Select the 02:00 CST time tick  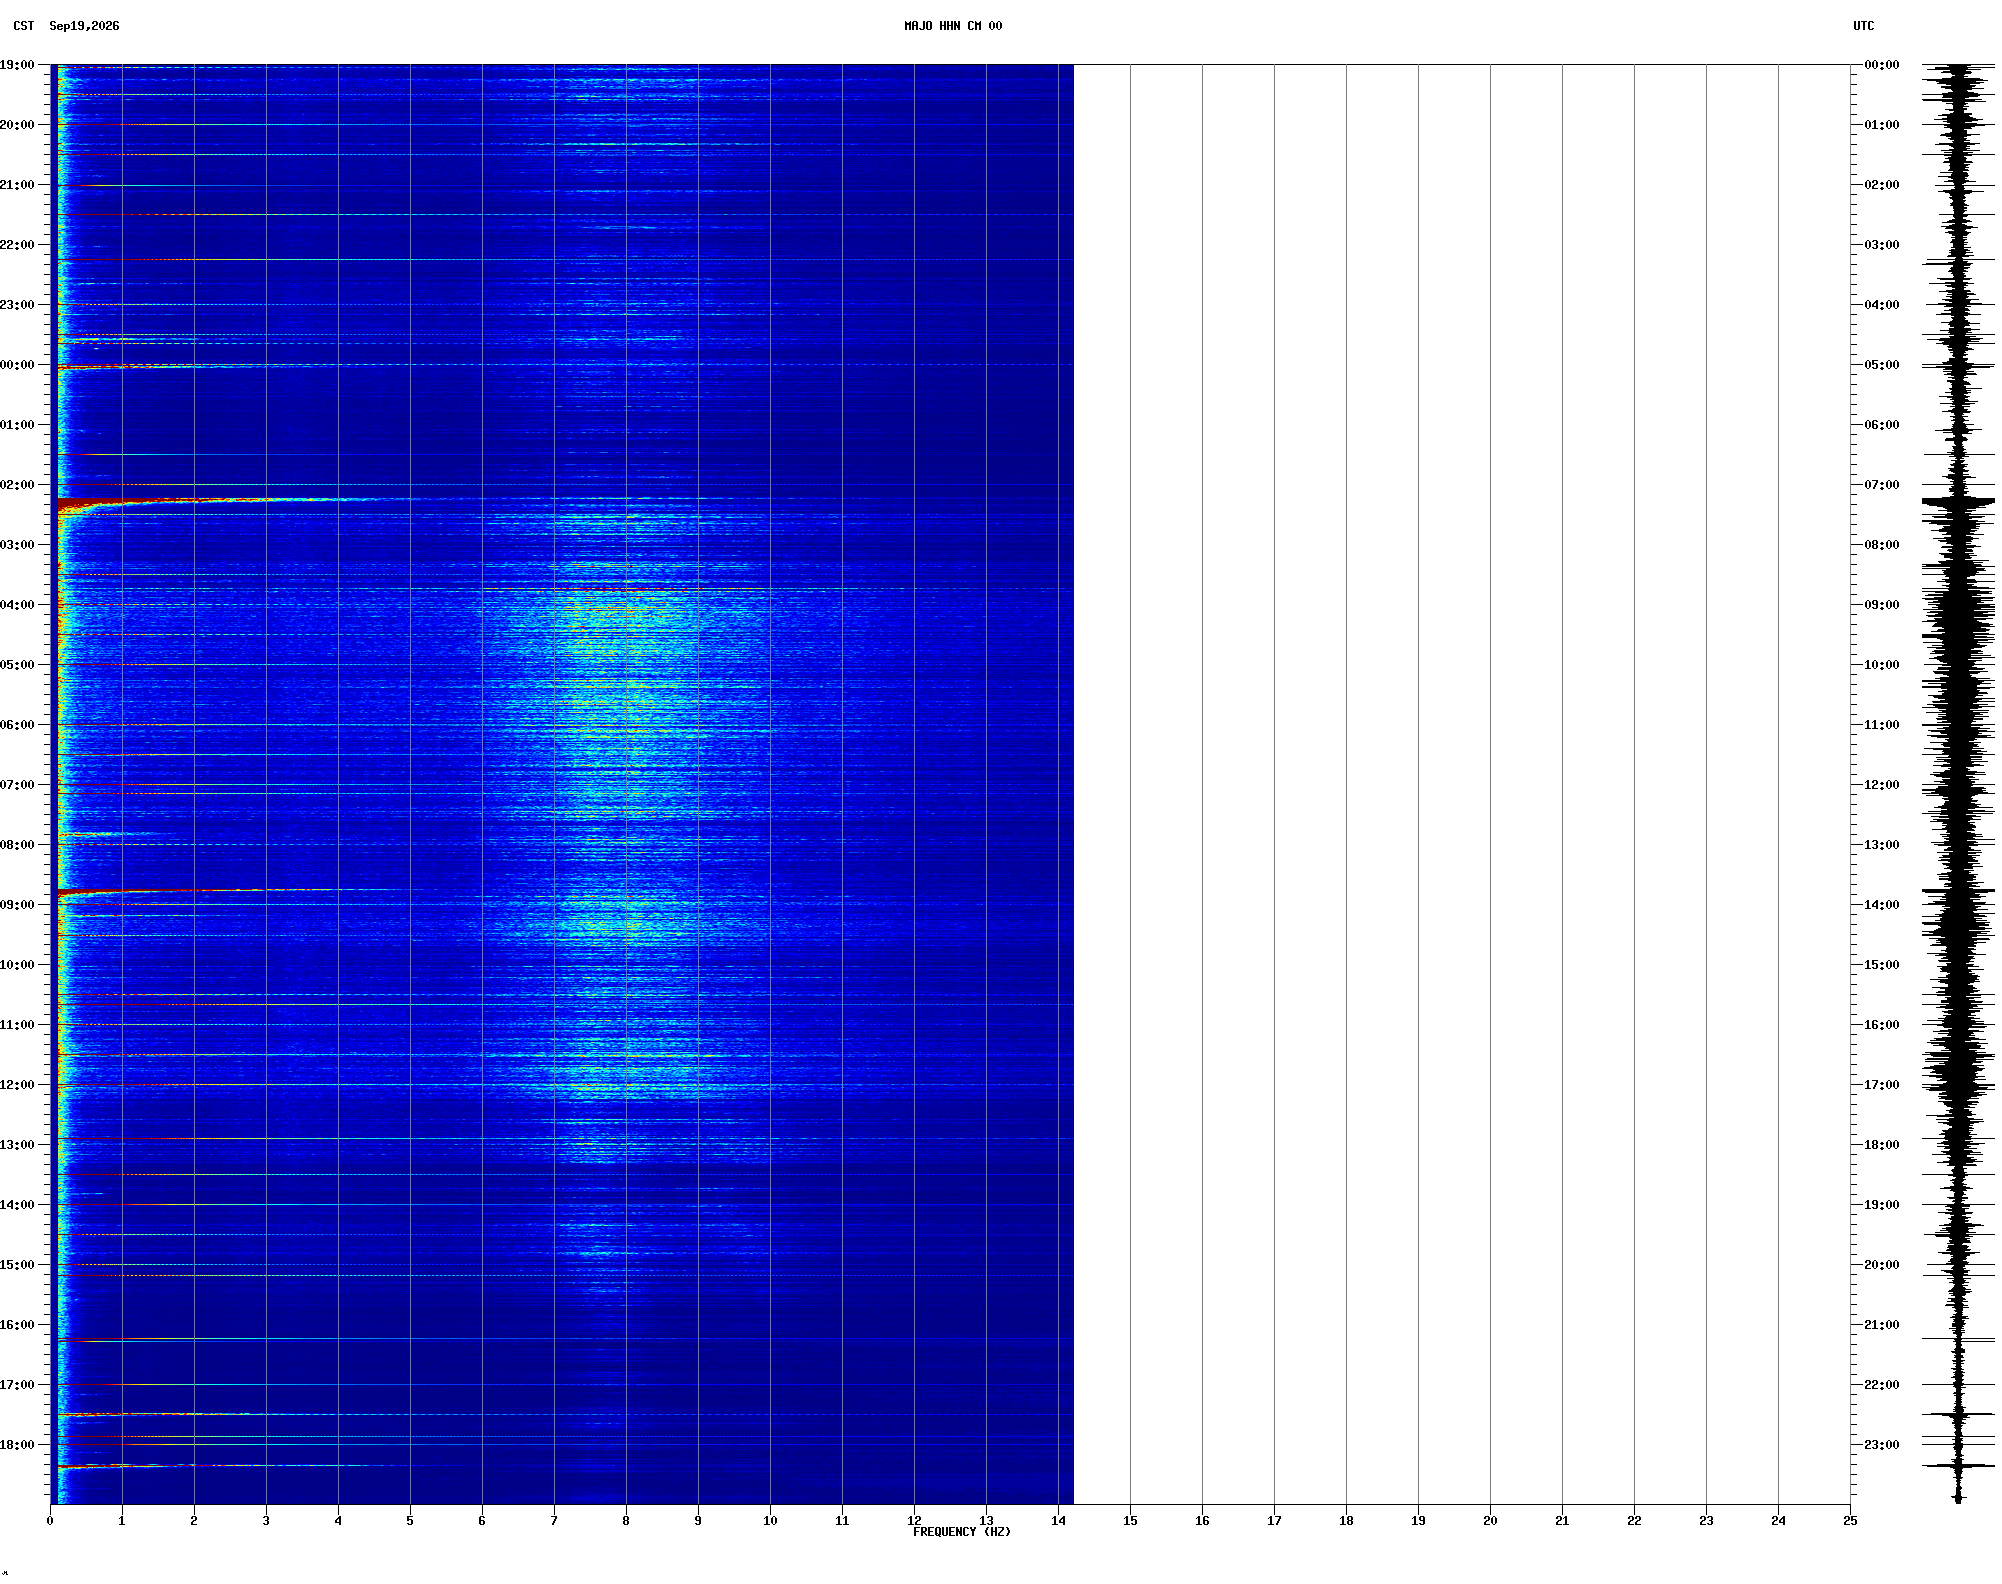point(17,485)
